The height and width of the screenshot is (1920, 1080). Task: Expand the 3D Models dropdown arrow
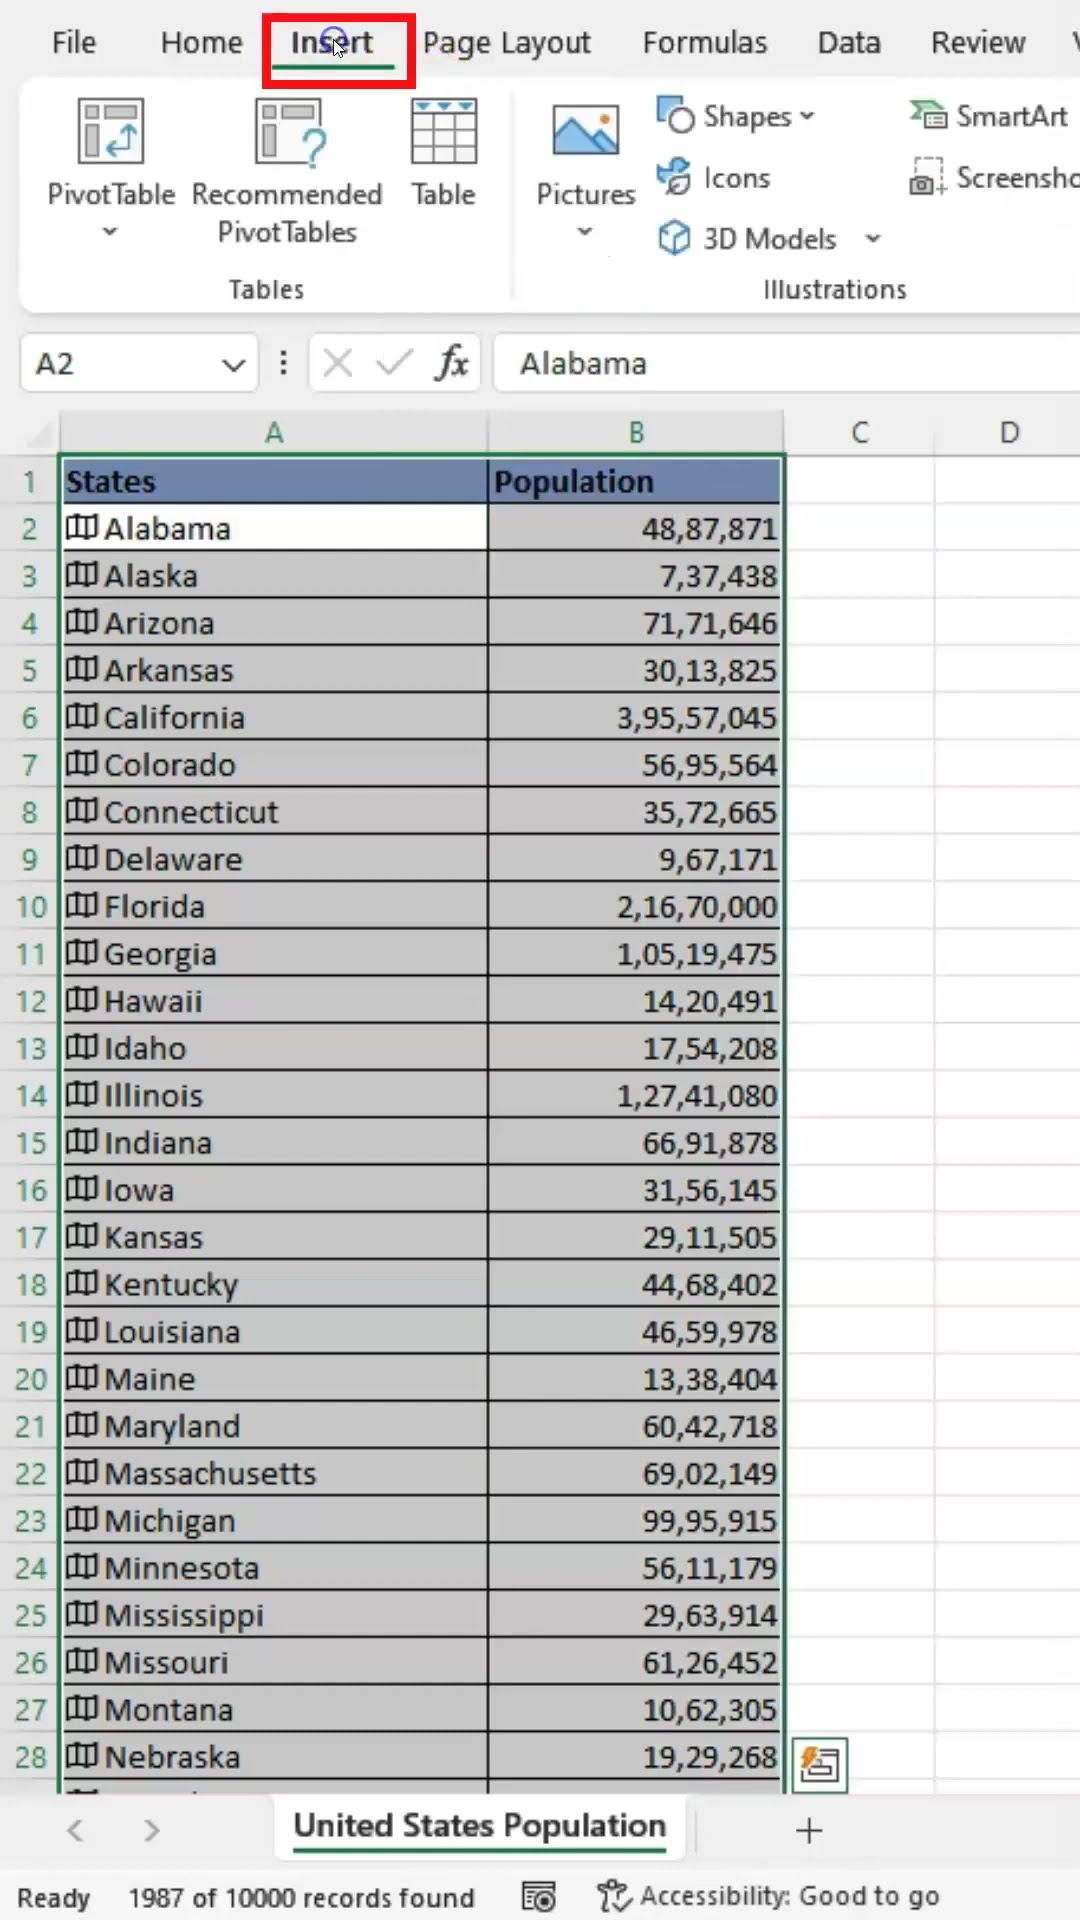[873, 239]
